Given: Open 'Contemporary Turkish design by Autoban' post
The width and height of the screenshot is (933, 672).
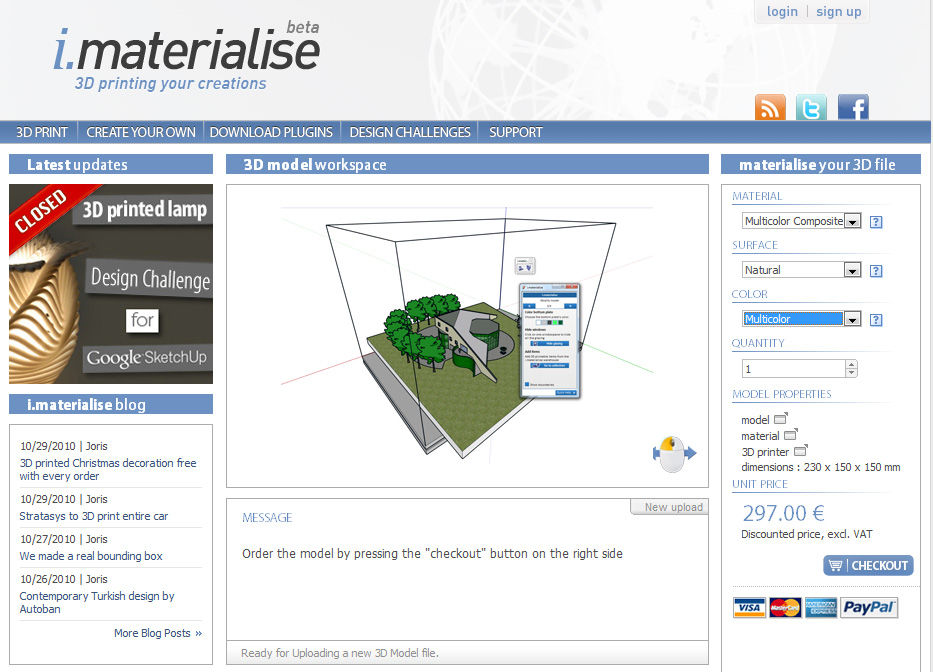Looking at the screenshot, I should pos(97,602).
